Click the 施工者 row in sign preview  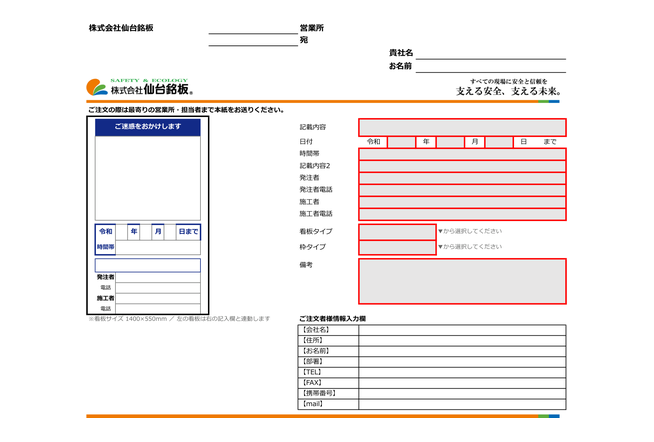148,299
